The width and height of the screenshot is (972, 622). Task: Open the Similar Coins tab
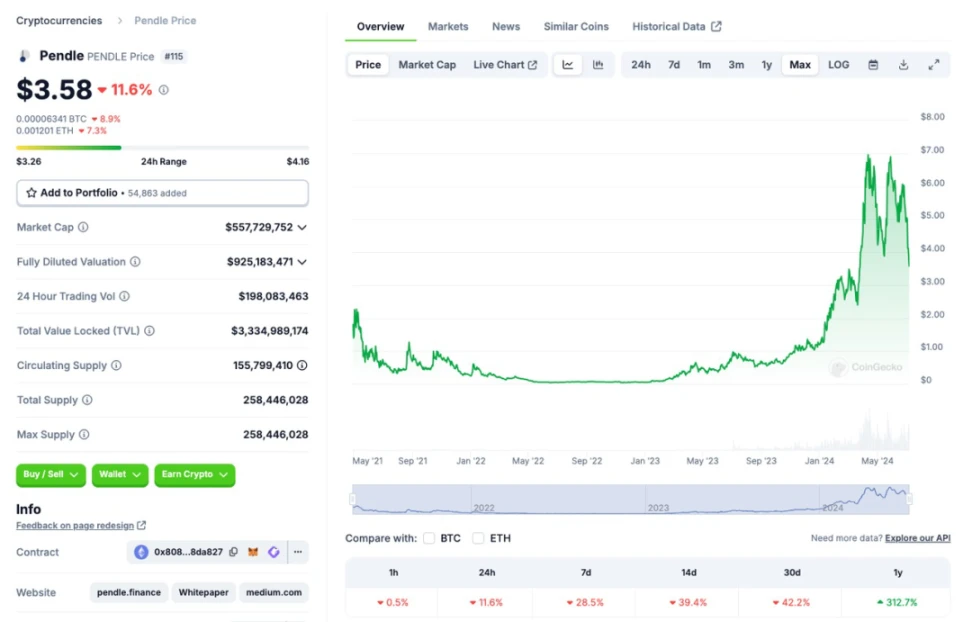click(575, 27)
